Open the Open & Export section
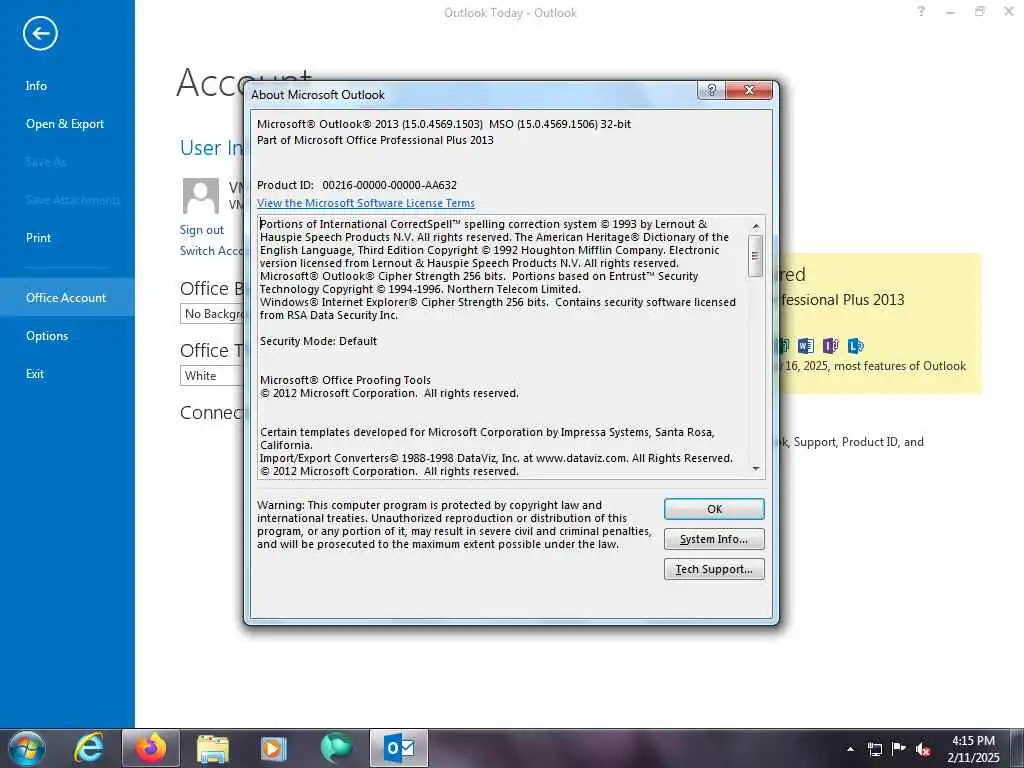Image resolution: width=1024 pixels, height=768 pixels. click(x=65, y=123)
